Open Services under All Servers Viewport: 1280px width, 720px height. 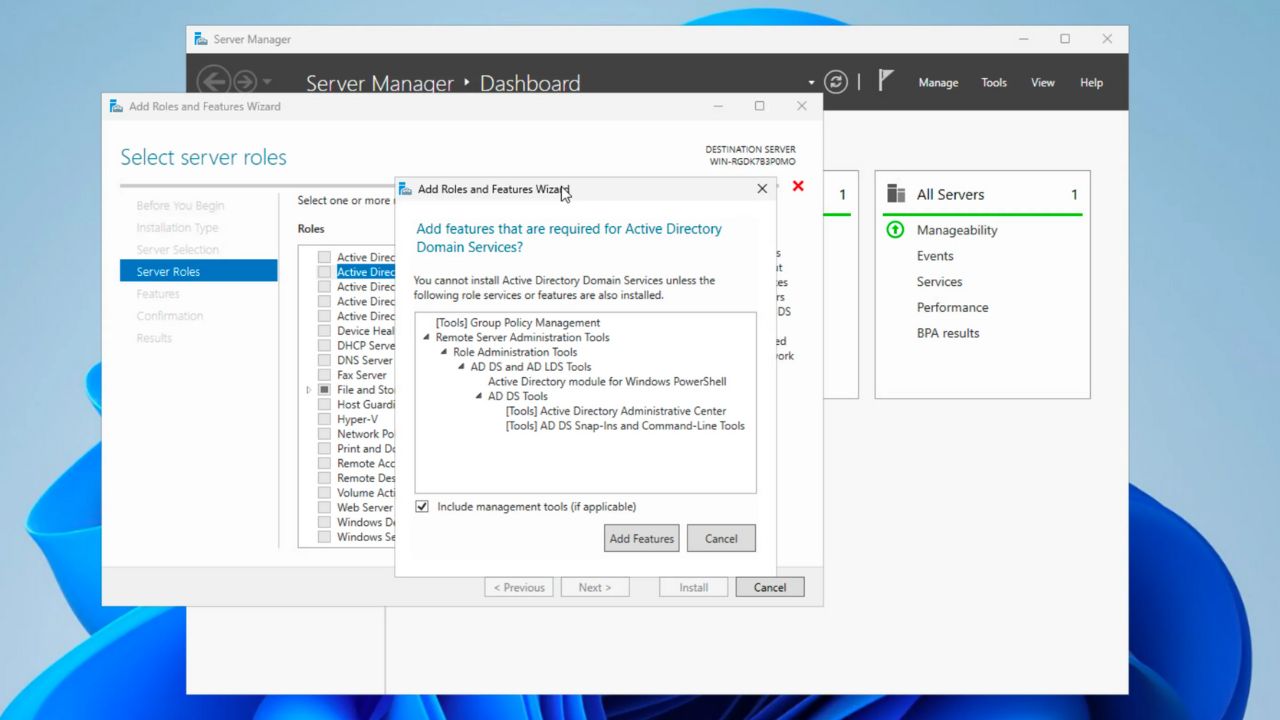pyautogui.click(x=939, y=282)
